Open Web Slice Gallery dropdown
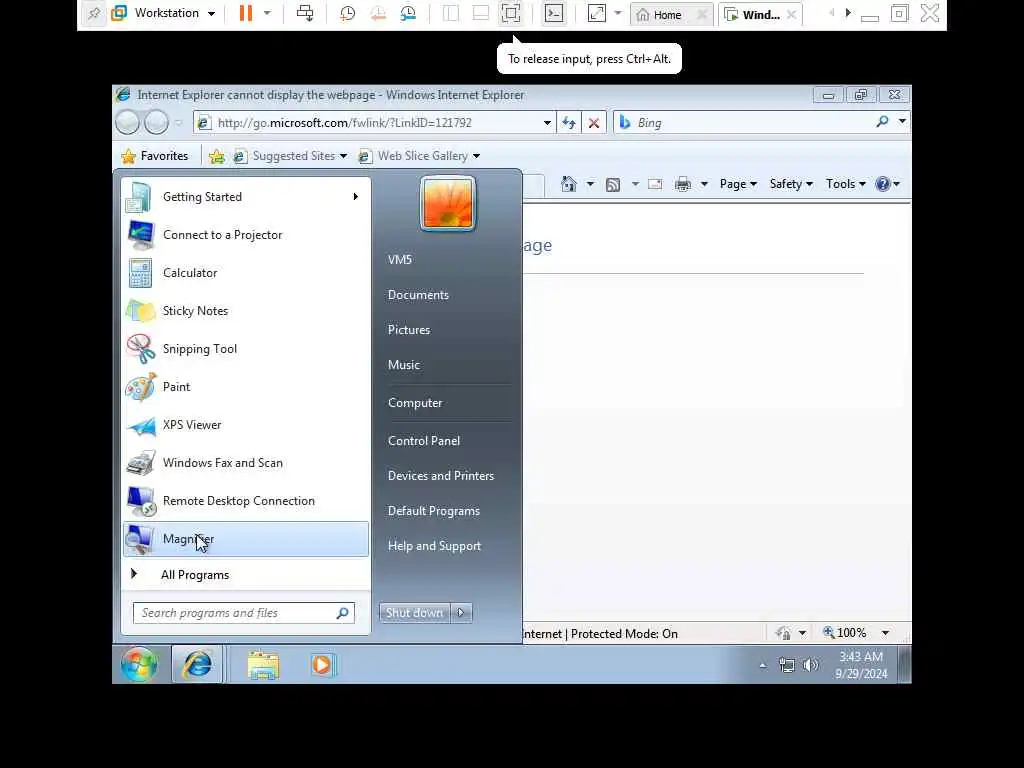Screen dimensions: 1024x768 419,156
